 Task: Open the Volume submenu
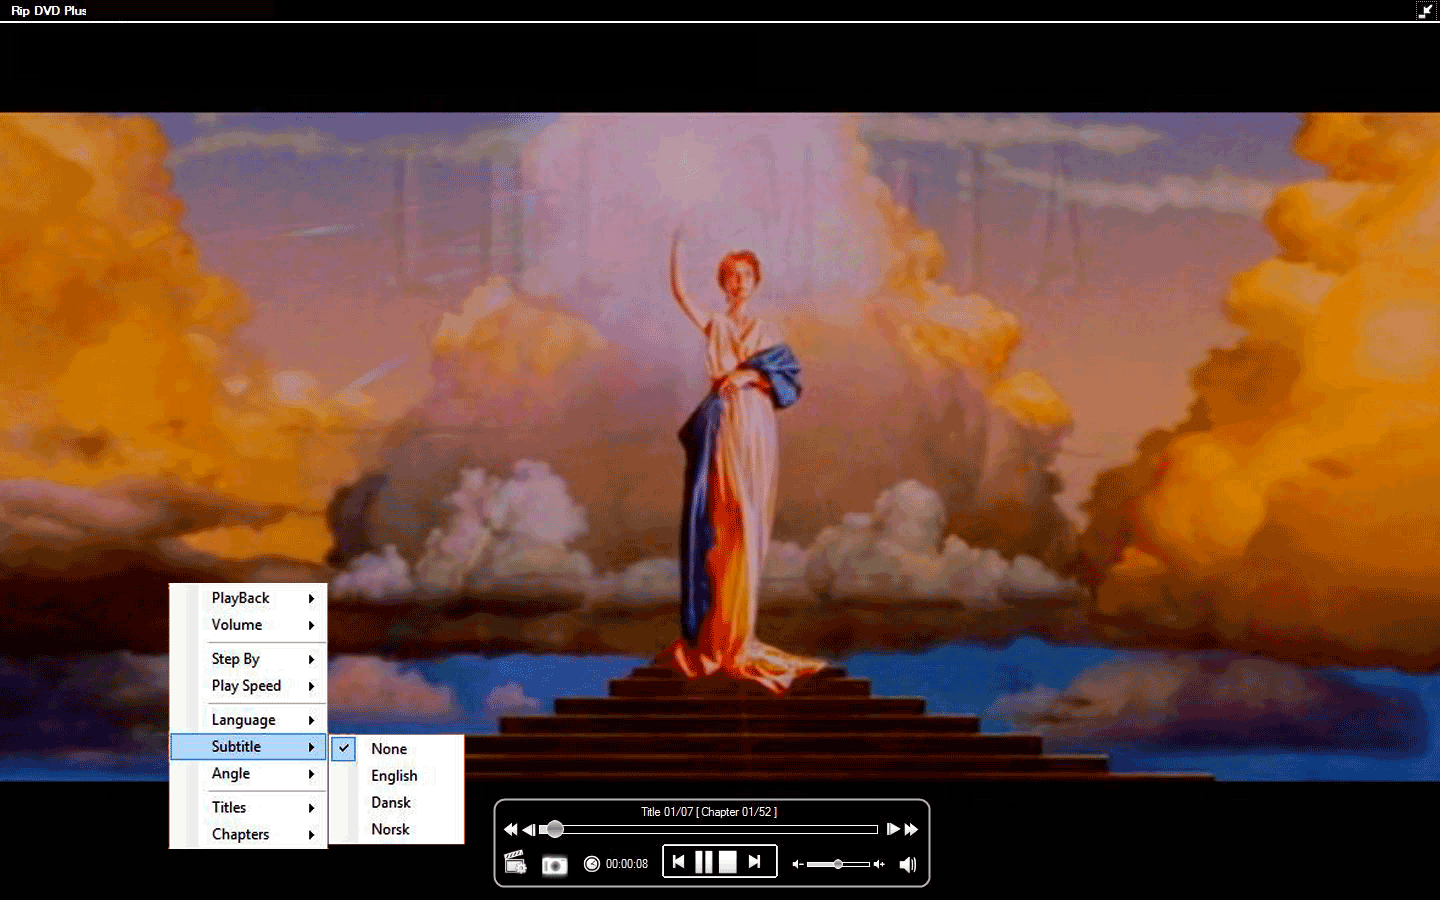point(248,625)
